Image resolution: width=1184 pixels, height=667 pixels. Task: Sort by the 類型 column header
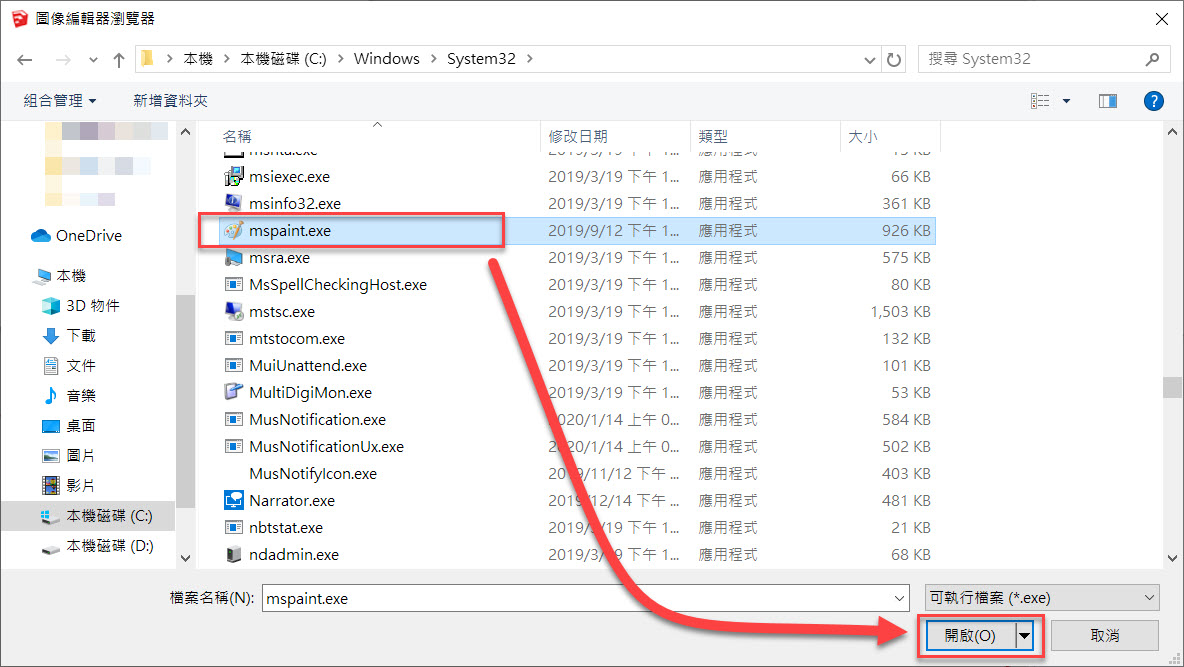pyautogui.click(x=713, y=136)
